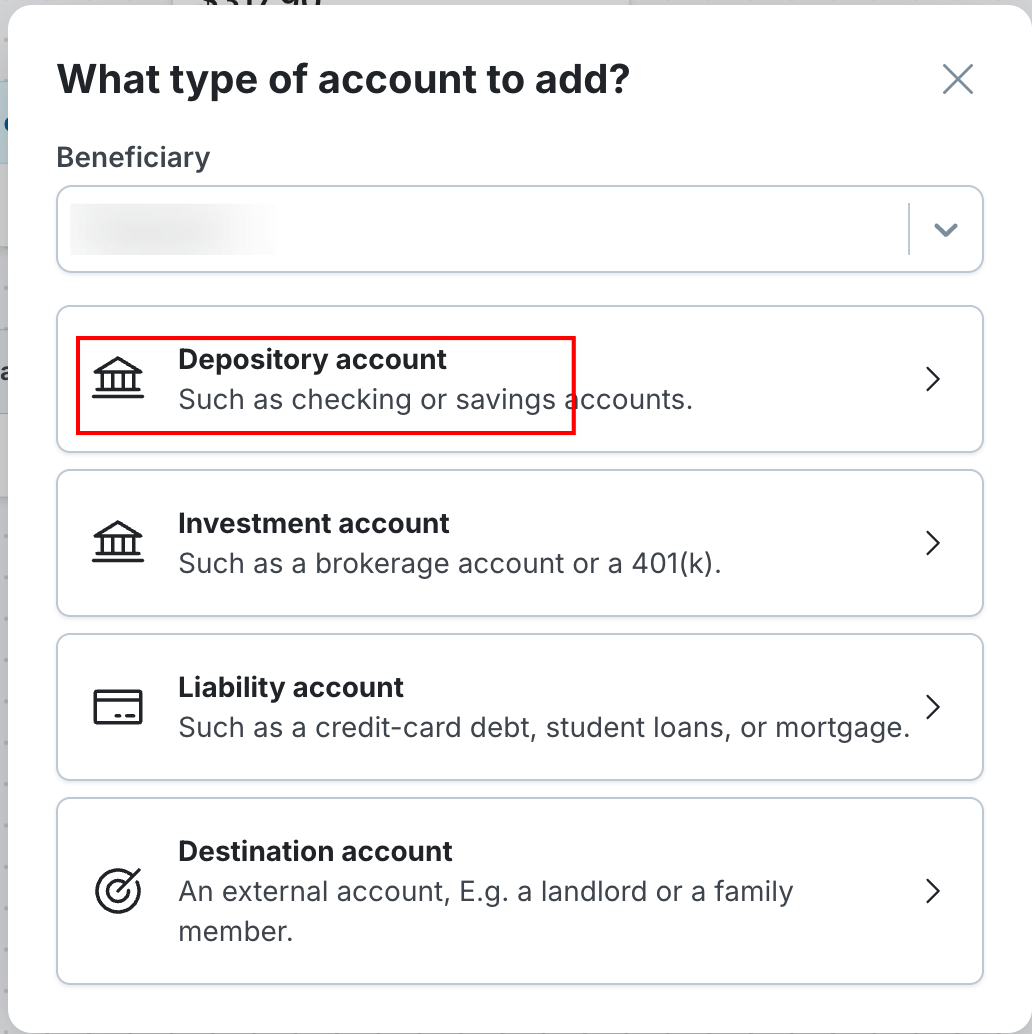Select the Destination account title

tap(315, 852)
